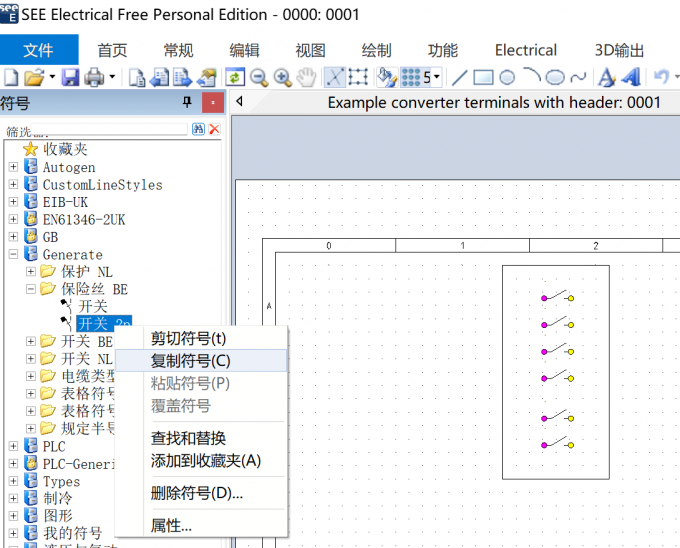
Task: Toggle the single element selection tool
Action: click(335, 78)
